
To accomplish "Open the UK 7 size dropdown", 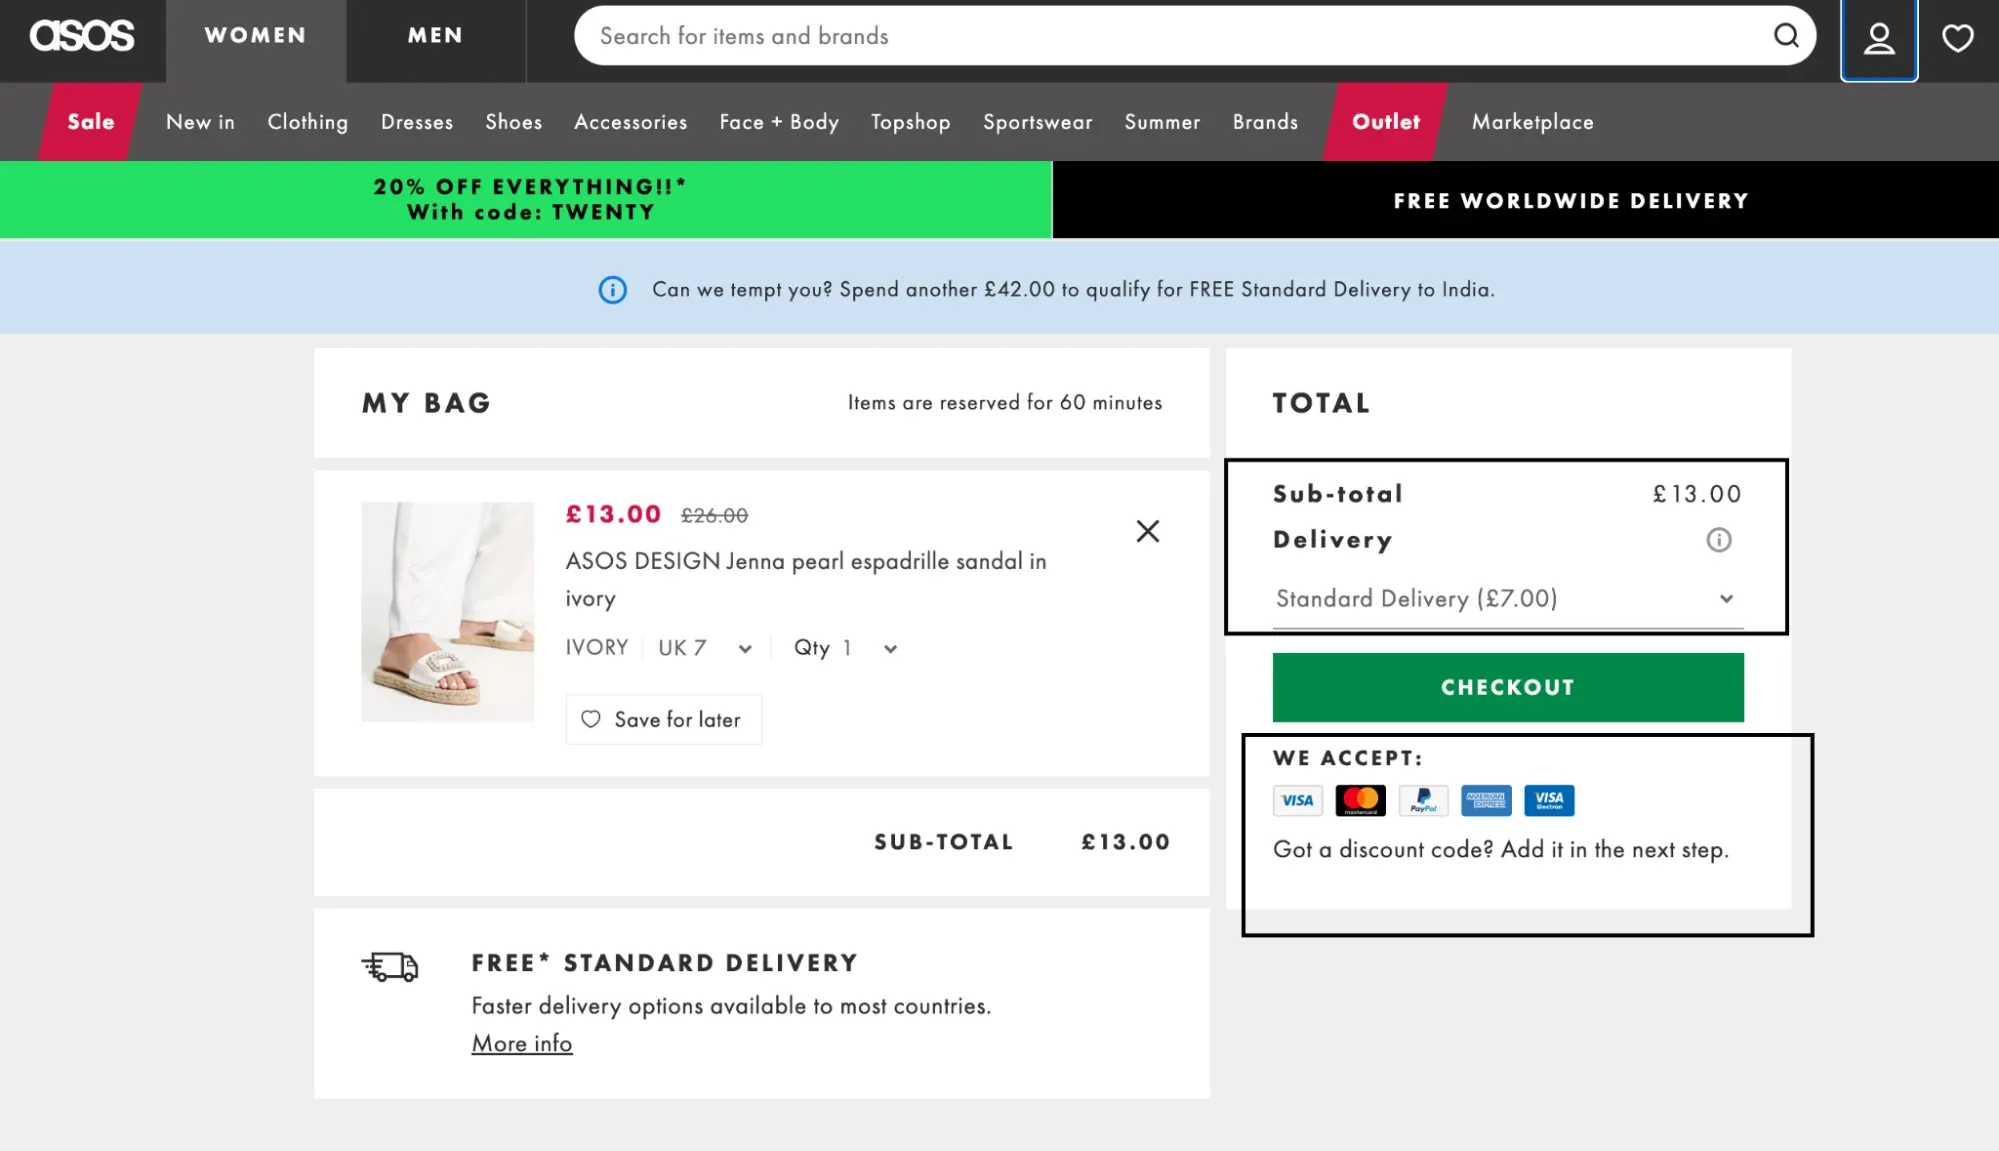I will (x=705, y=648).
